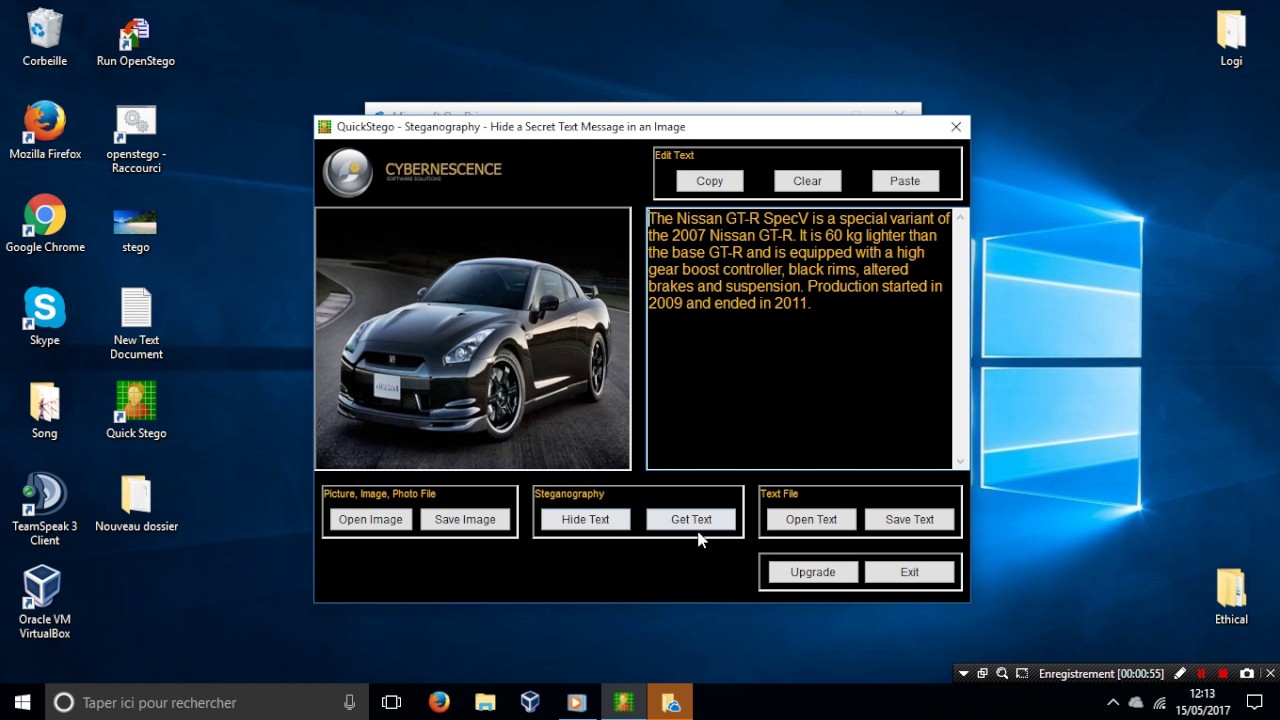This screenshot has width=1280, height=720.
Task: Open Task View from the taskbar
Action: (392, 703)
